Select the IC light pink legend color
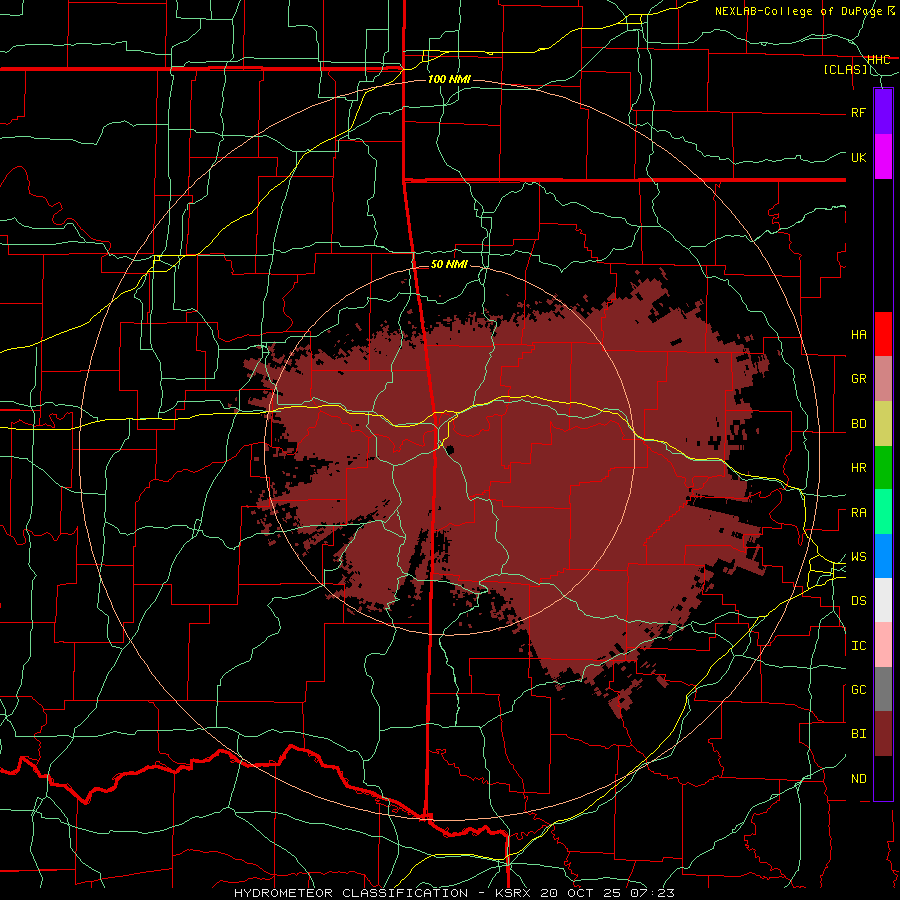900x900 pixels. pos(883,645)
